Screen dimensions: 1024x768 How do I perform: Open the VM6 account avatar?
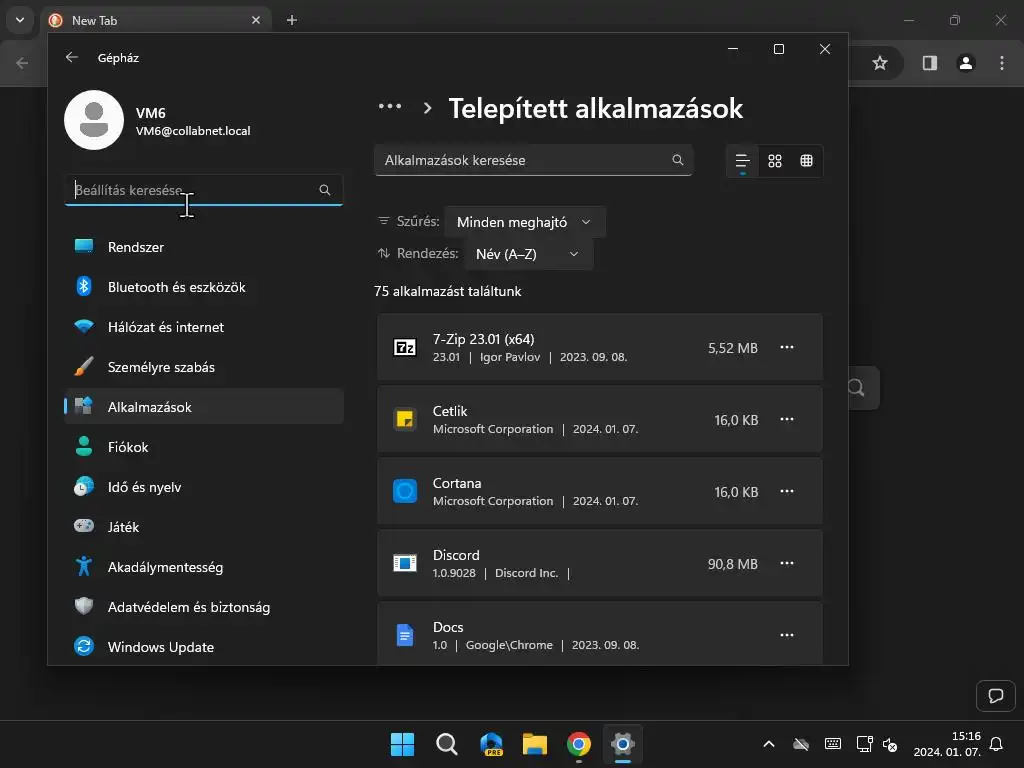(94, 120)
